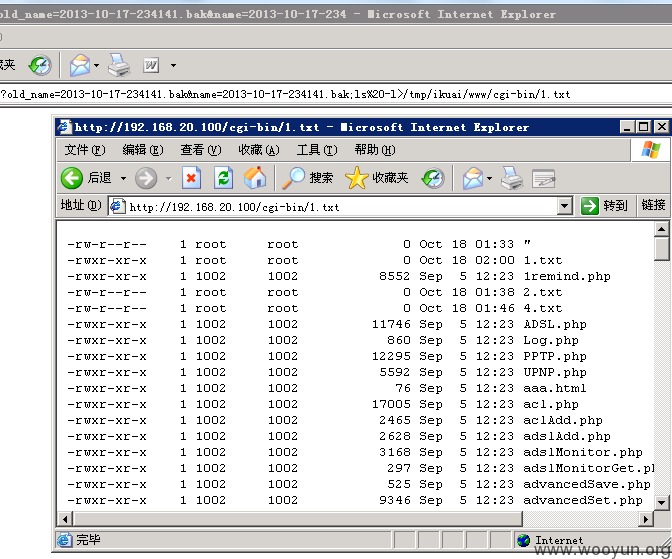This screenshot has width=672, height=559.
Task: Click vertical scrollbar down arrow
Action: pos(662,502)
